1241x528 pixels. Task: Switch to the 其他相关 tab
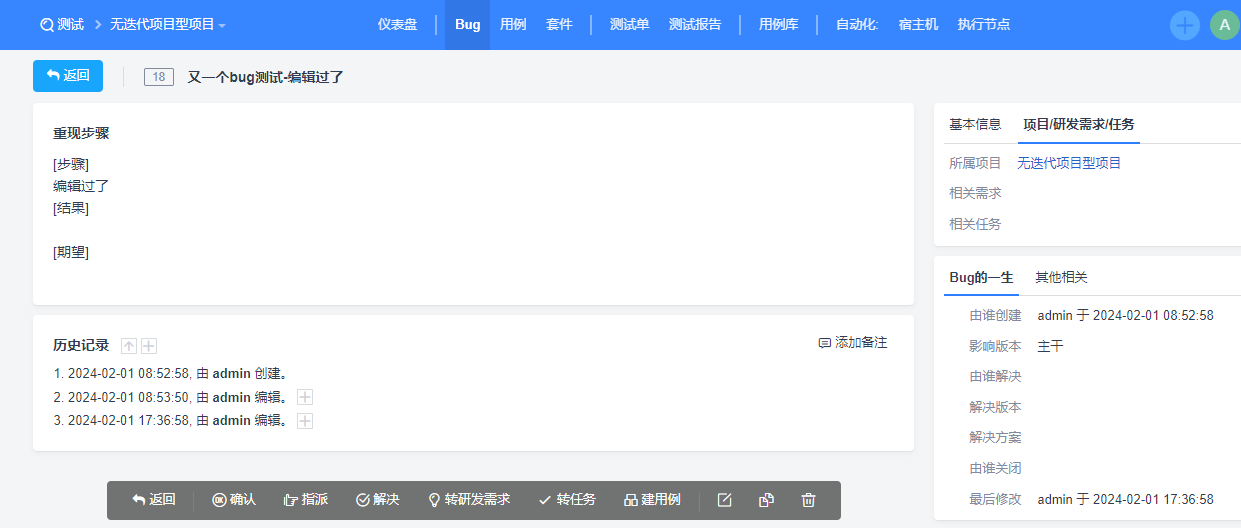(1061, 277)
